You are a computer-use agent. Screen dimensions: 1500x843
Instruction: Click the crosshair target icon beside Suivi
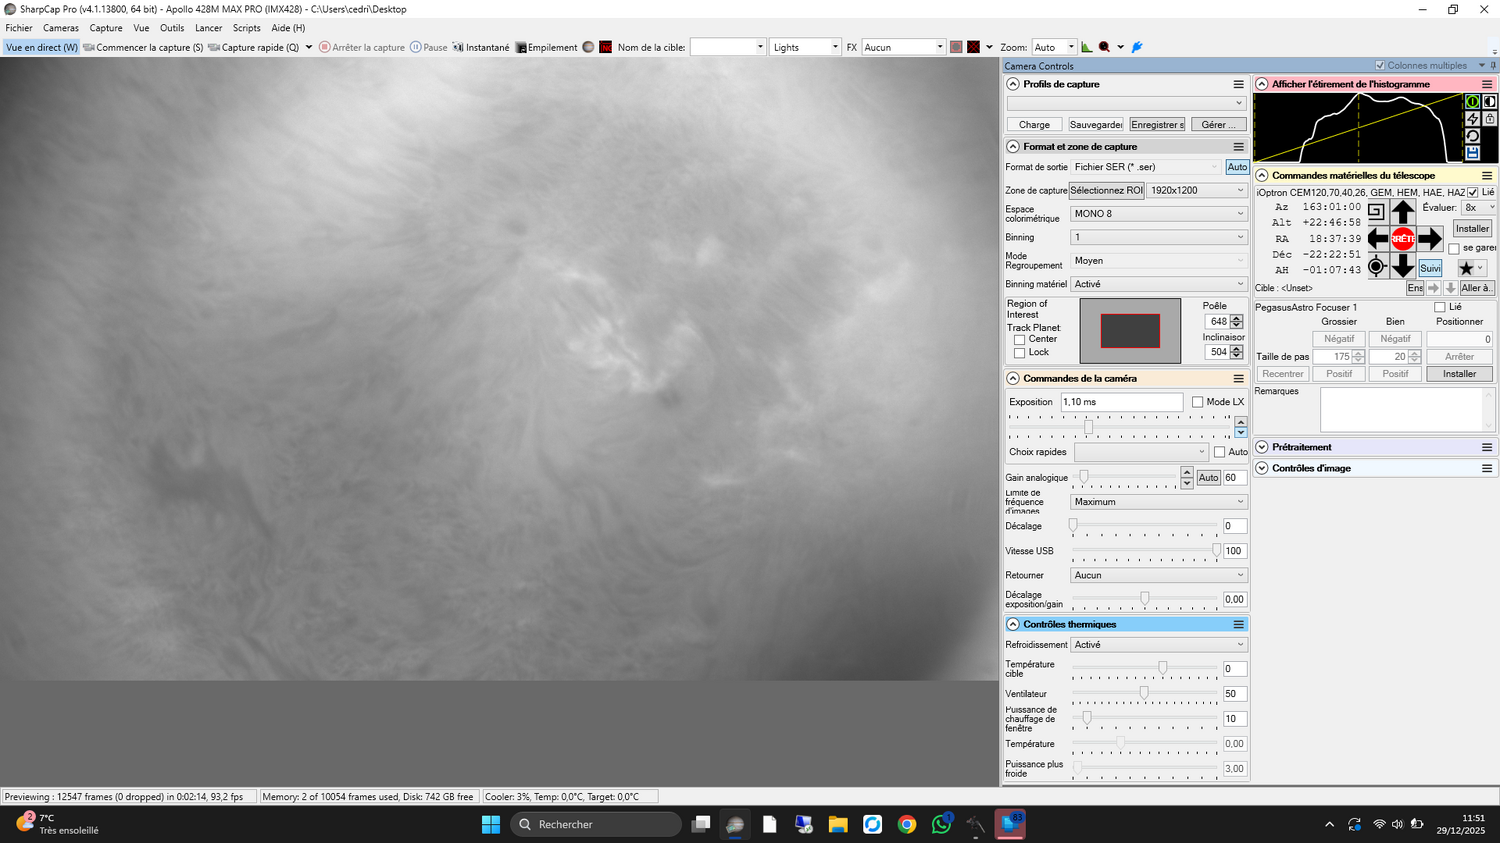(1377, 266)
